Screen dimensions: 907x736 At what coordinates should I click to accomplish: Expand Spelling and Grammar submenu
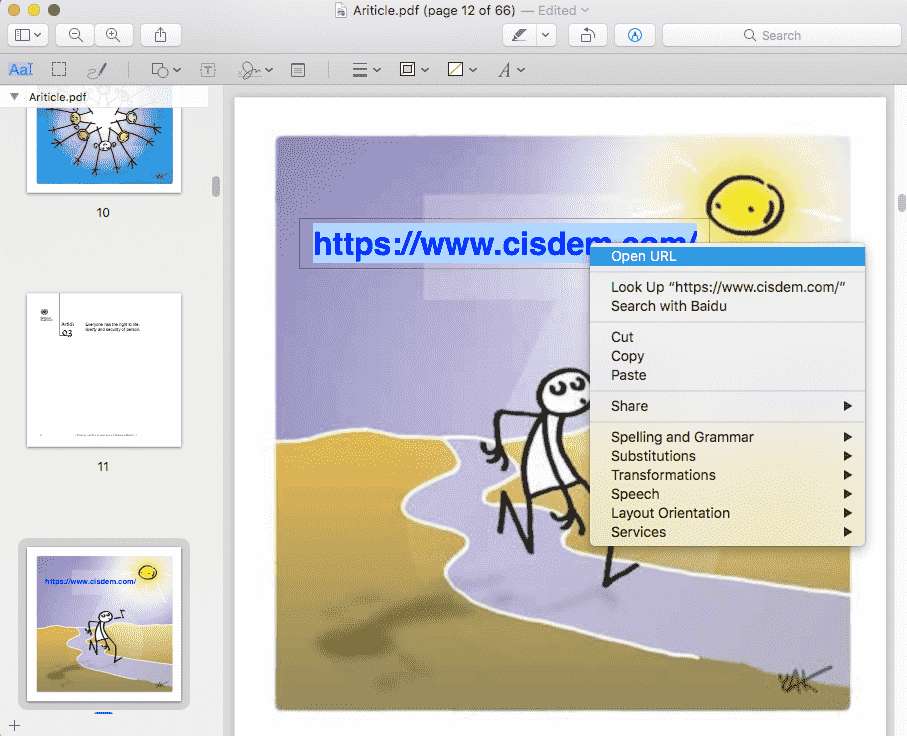click(727, 437)
